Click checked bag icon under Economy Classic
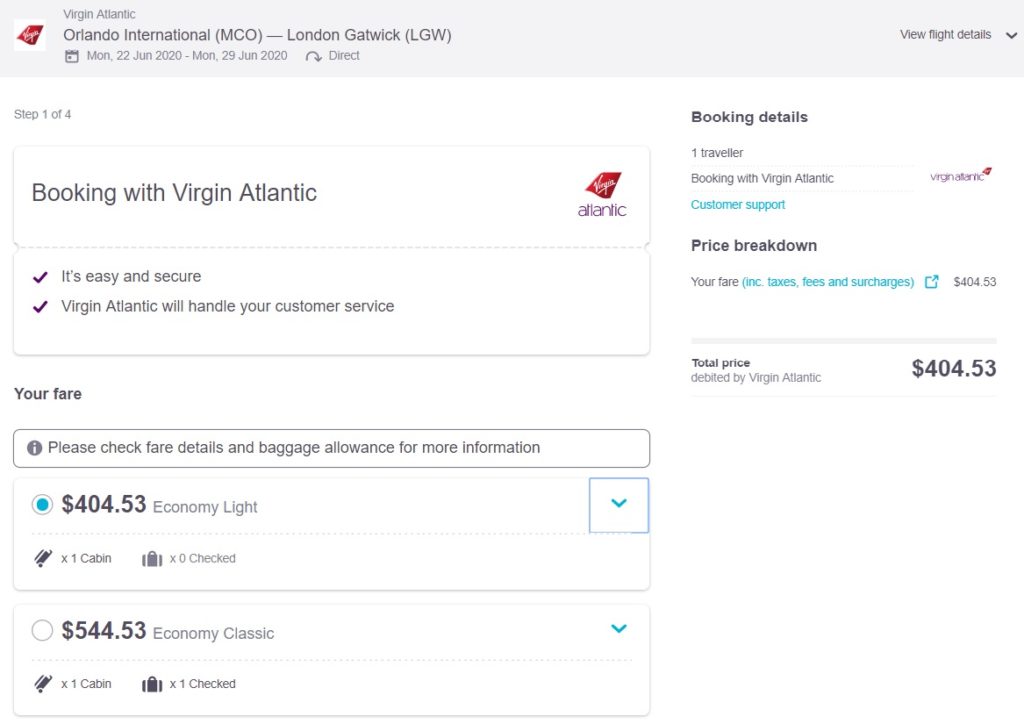Viewport: 1024px width, 724px height. click(x=152, y=684)
